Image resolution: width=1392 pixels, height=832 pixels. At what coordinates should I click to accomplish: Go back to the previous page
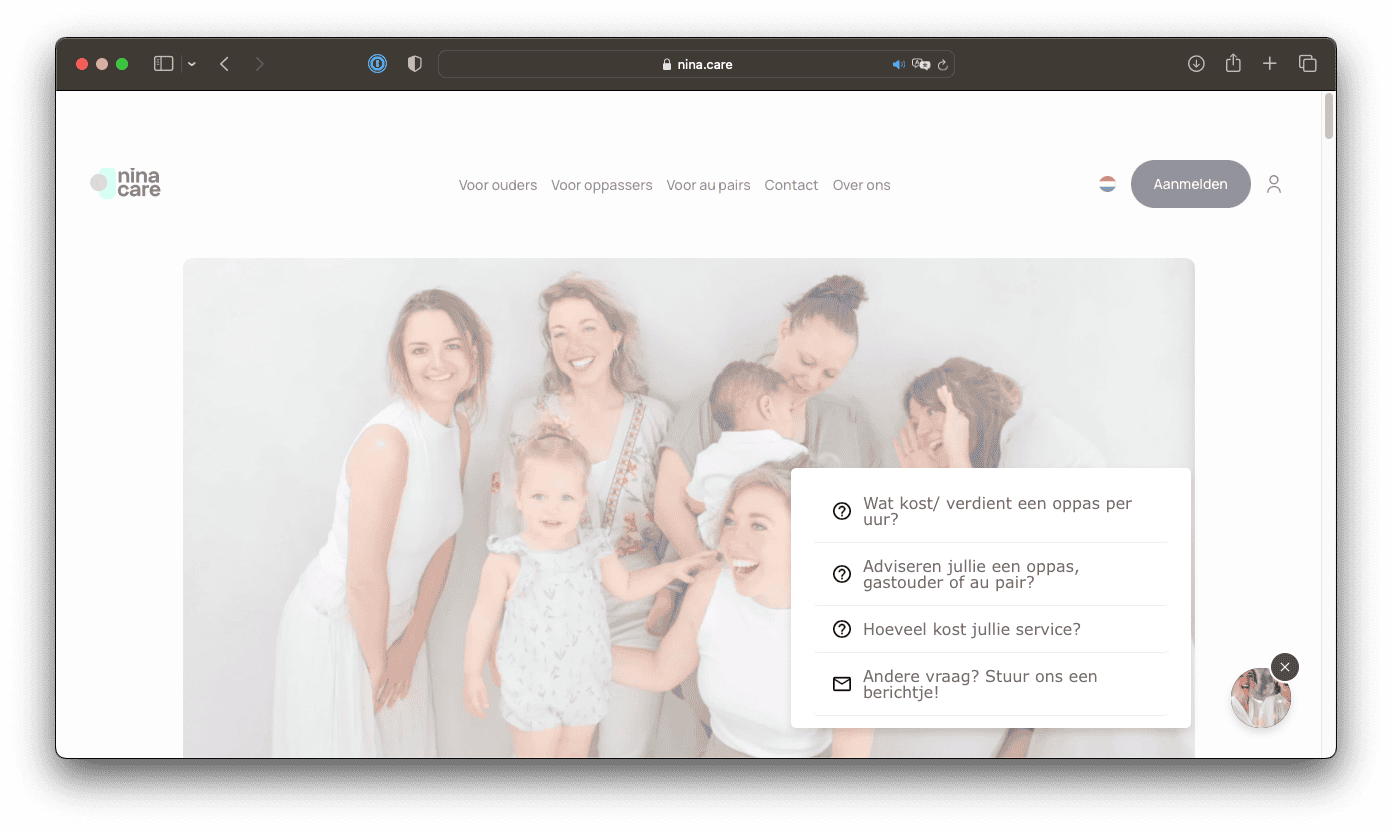[224, 64]
